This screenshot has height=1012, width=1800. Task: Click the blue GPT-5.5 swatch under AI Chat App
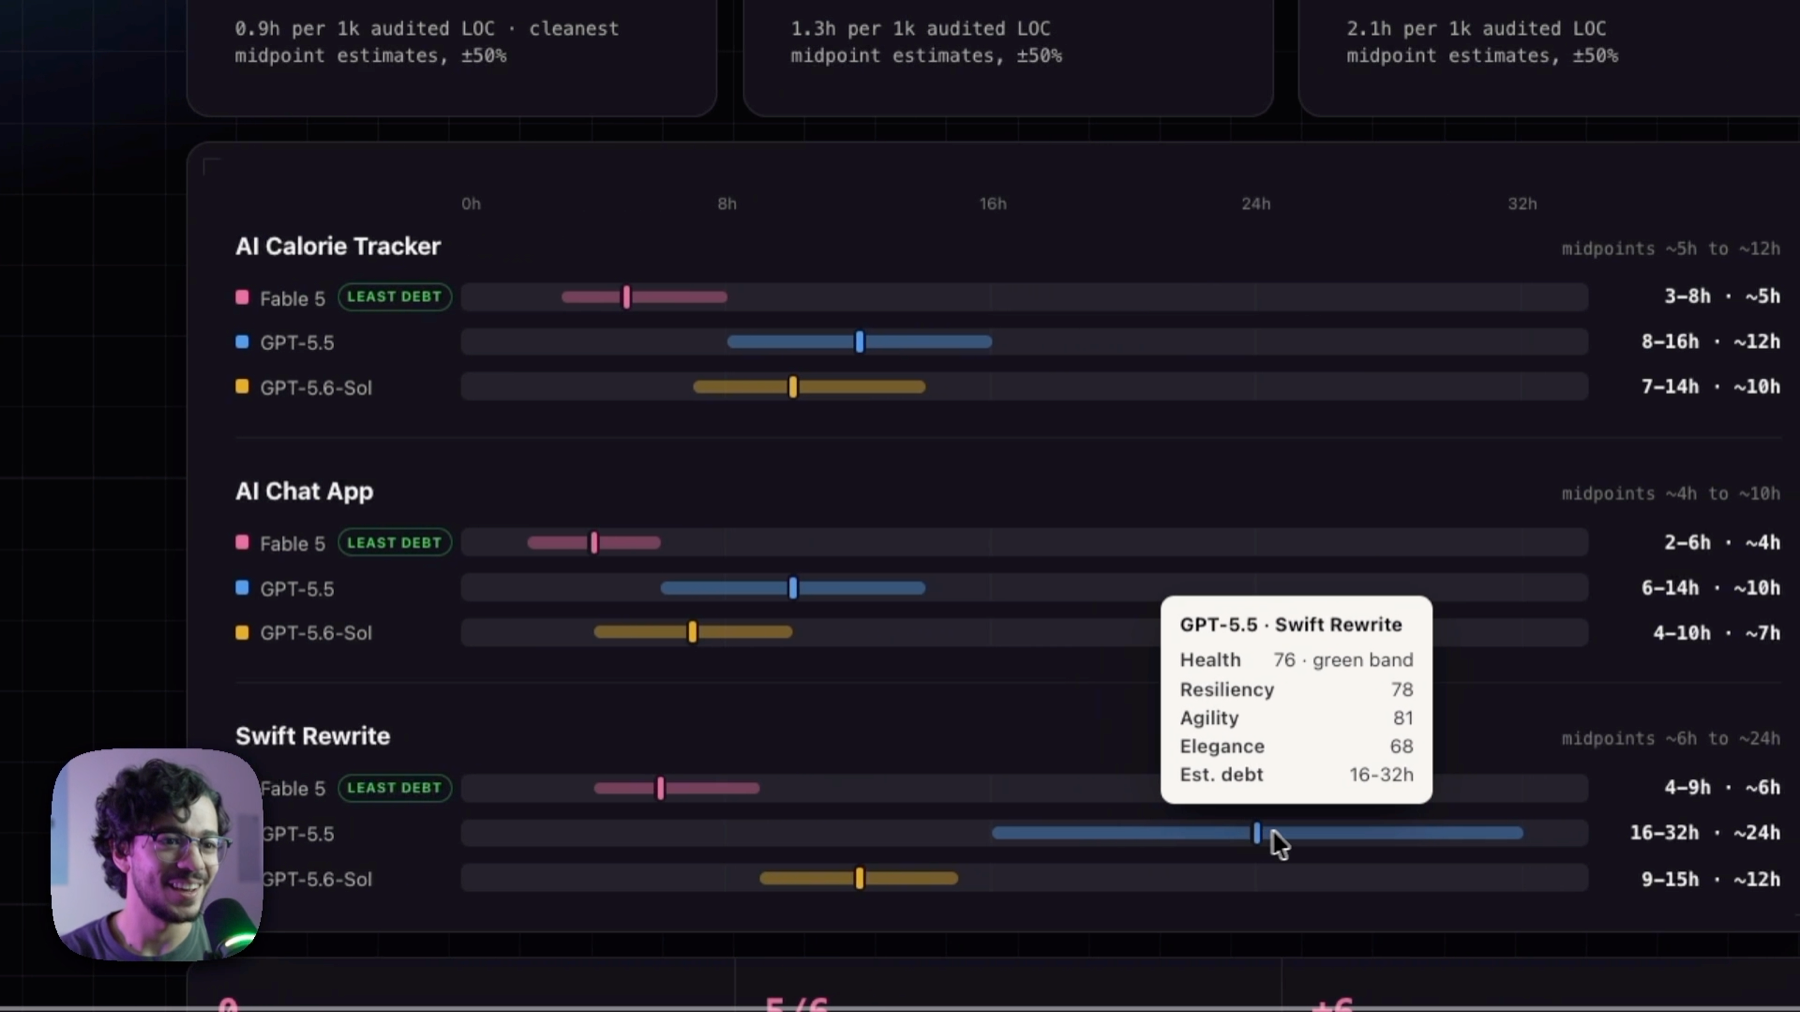tap(242, 588)
